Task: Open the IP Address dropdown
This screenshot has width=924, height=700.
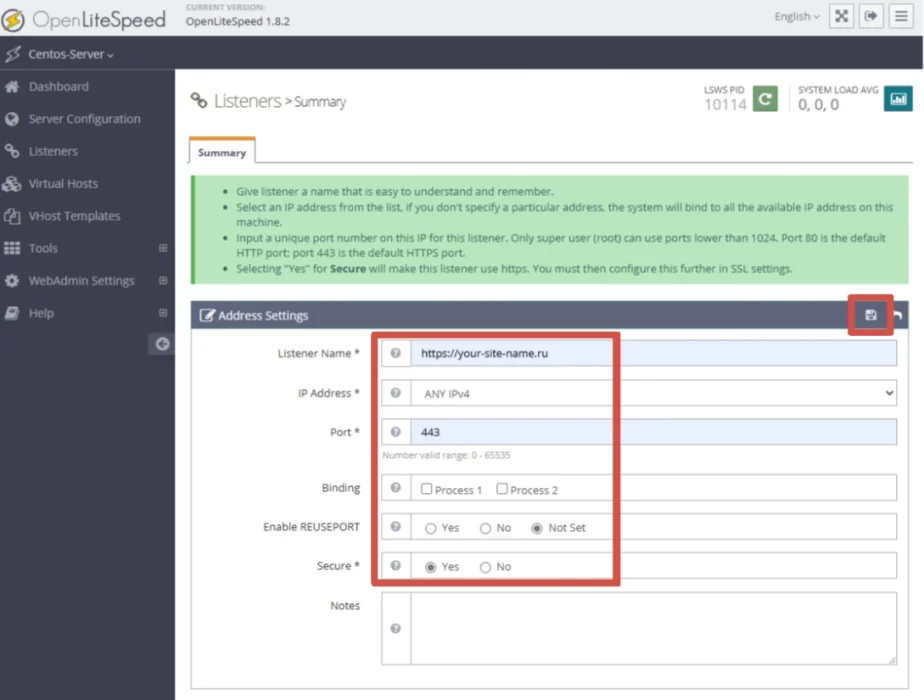Action: (x=654, y=393)
